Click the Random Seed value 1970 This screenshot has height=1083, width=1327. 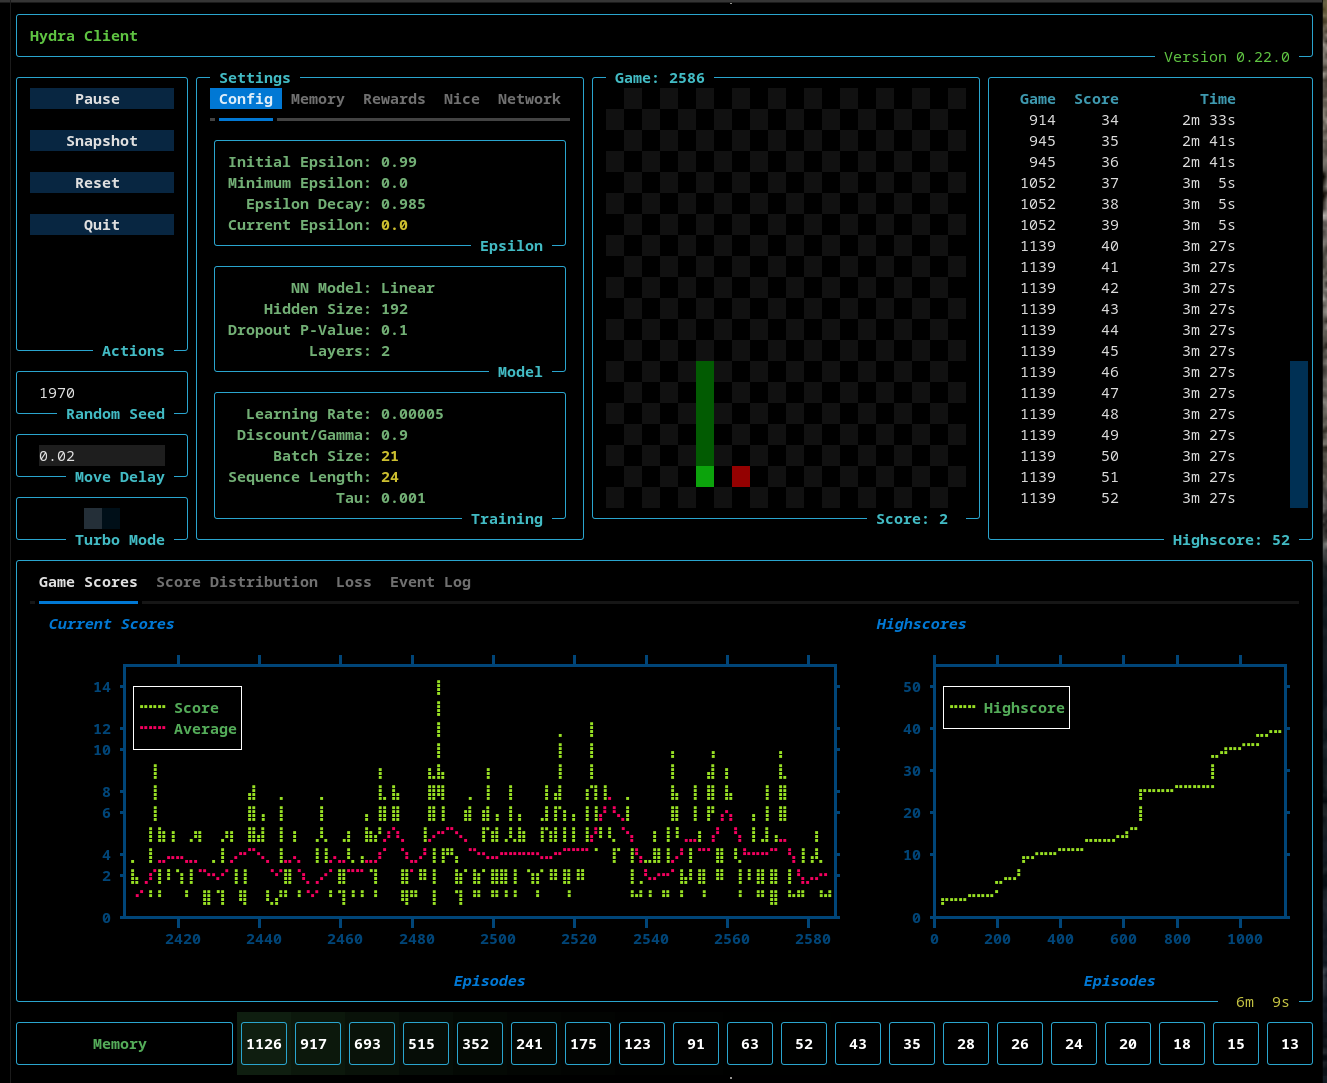click(x=57, y=393)
